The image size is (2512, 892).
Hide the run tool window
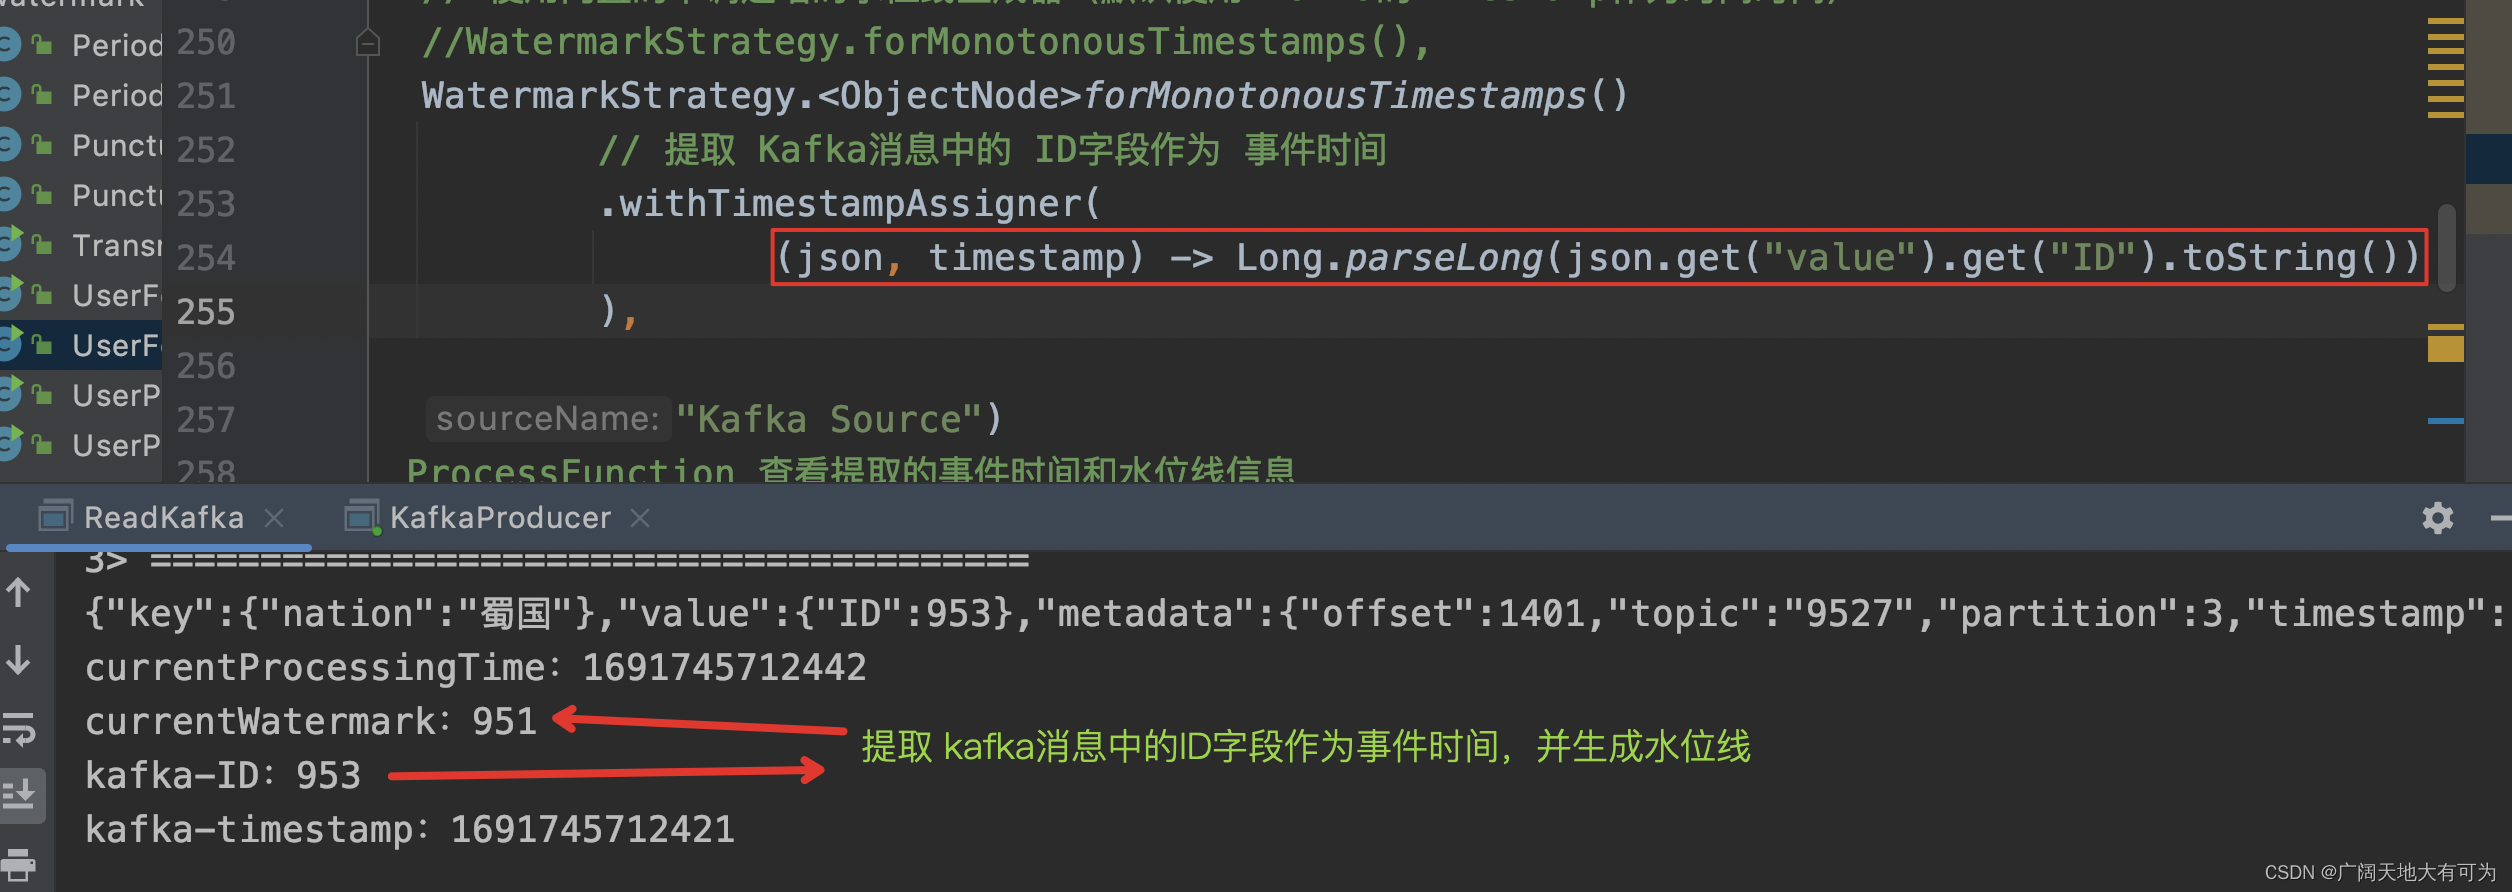tap(2500, 517)
